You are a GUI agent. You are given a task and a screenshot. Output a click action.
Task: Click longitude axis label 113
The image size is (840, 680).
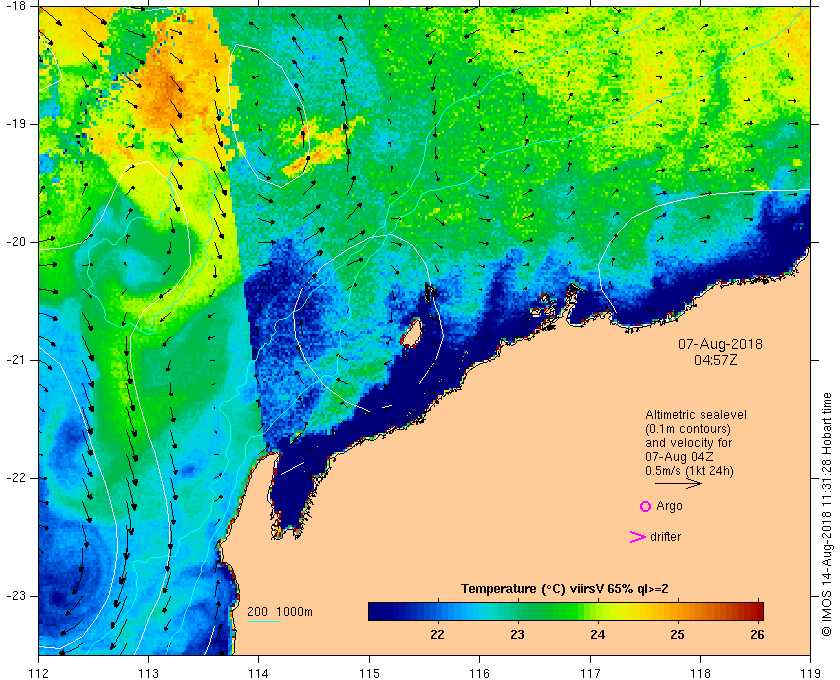(x=148, y=672)
